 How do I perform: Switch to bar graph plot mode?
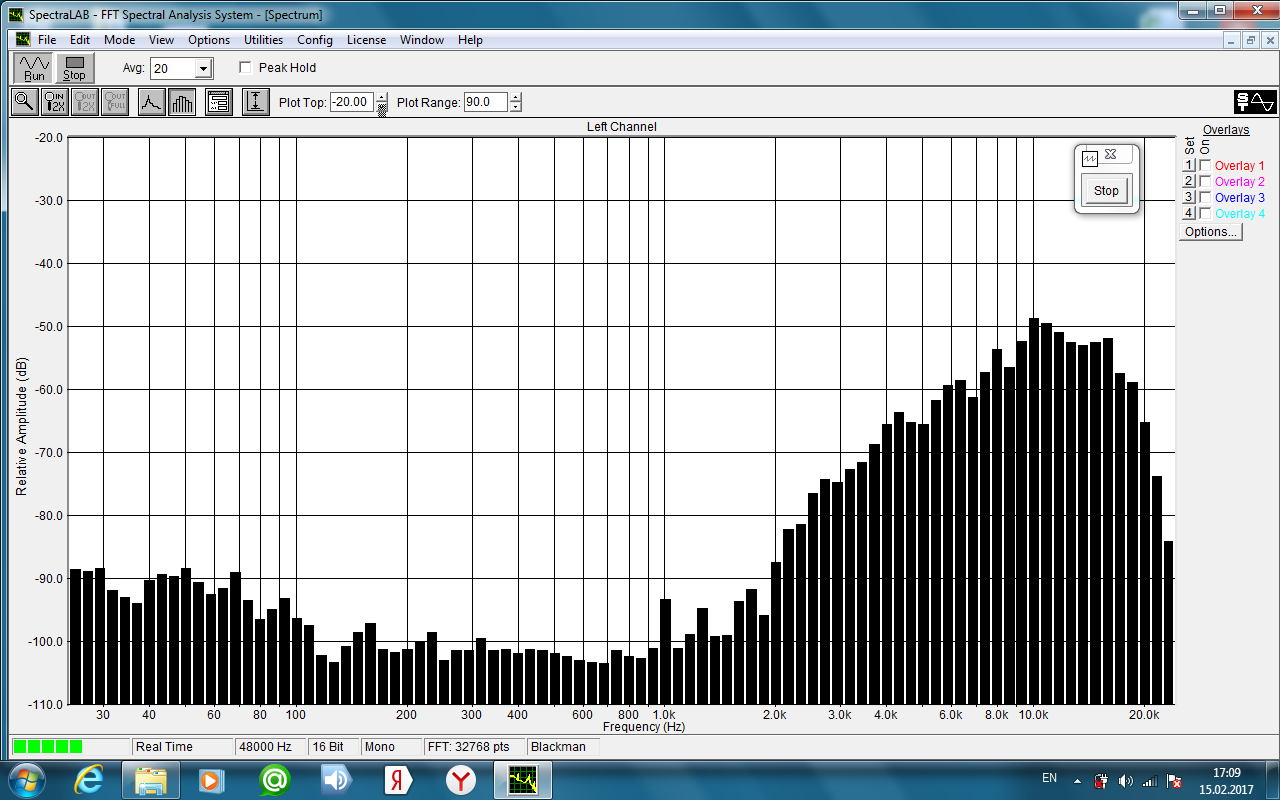(182, 102)
